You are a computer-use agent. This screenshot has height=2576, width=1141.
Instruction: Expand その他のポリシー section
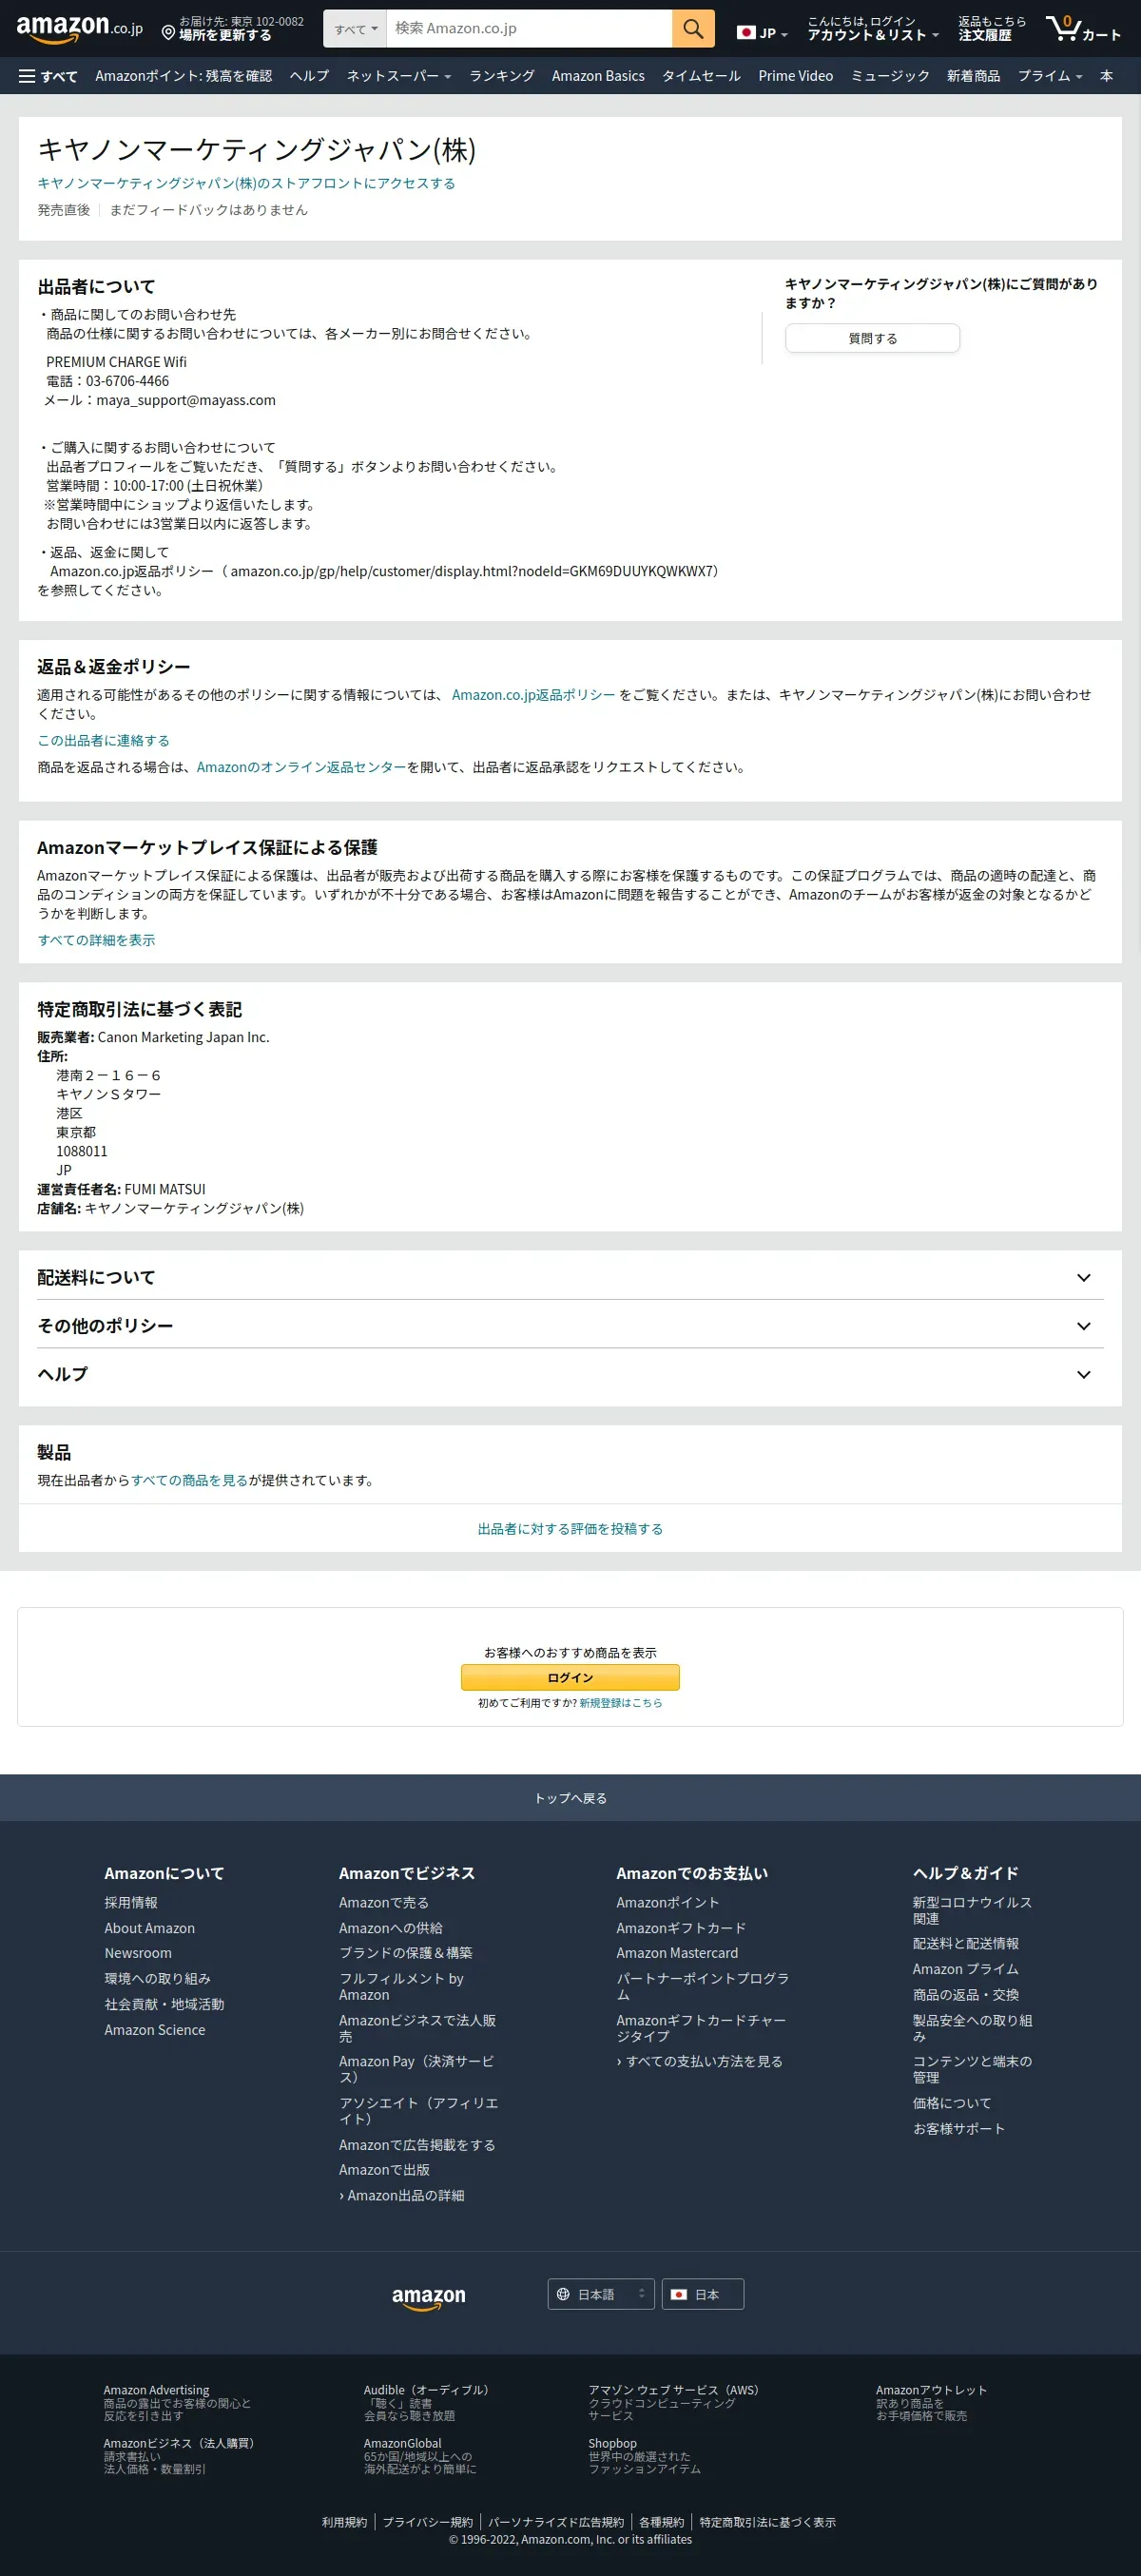coord(570,1325)
